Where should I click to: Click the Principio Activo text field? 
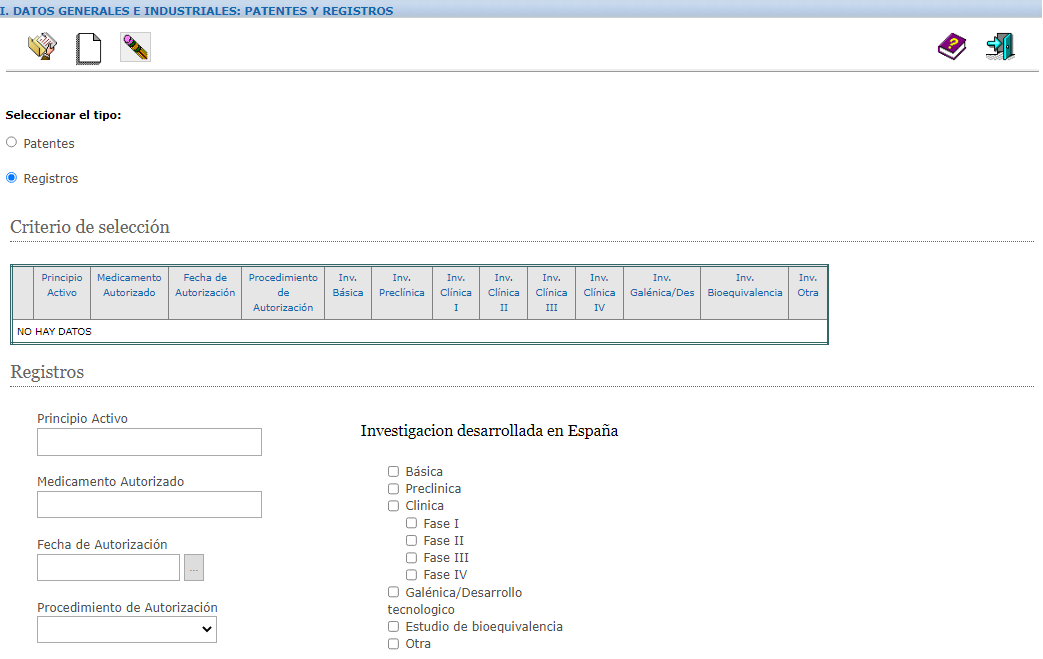149,442
